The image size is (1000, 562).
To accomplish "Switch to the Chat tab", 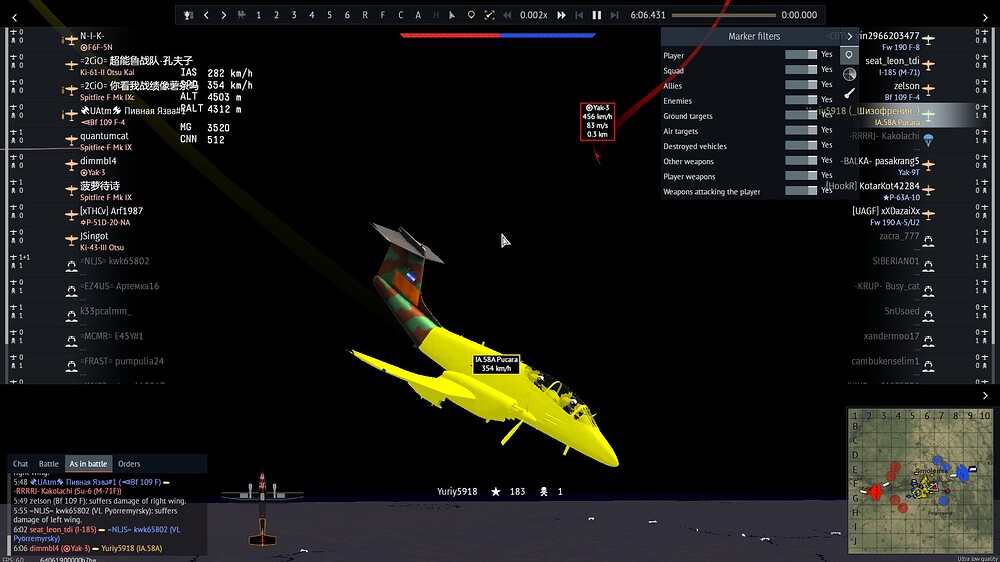I will pyautogui.click(x=20, y=464).
